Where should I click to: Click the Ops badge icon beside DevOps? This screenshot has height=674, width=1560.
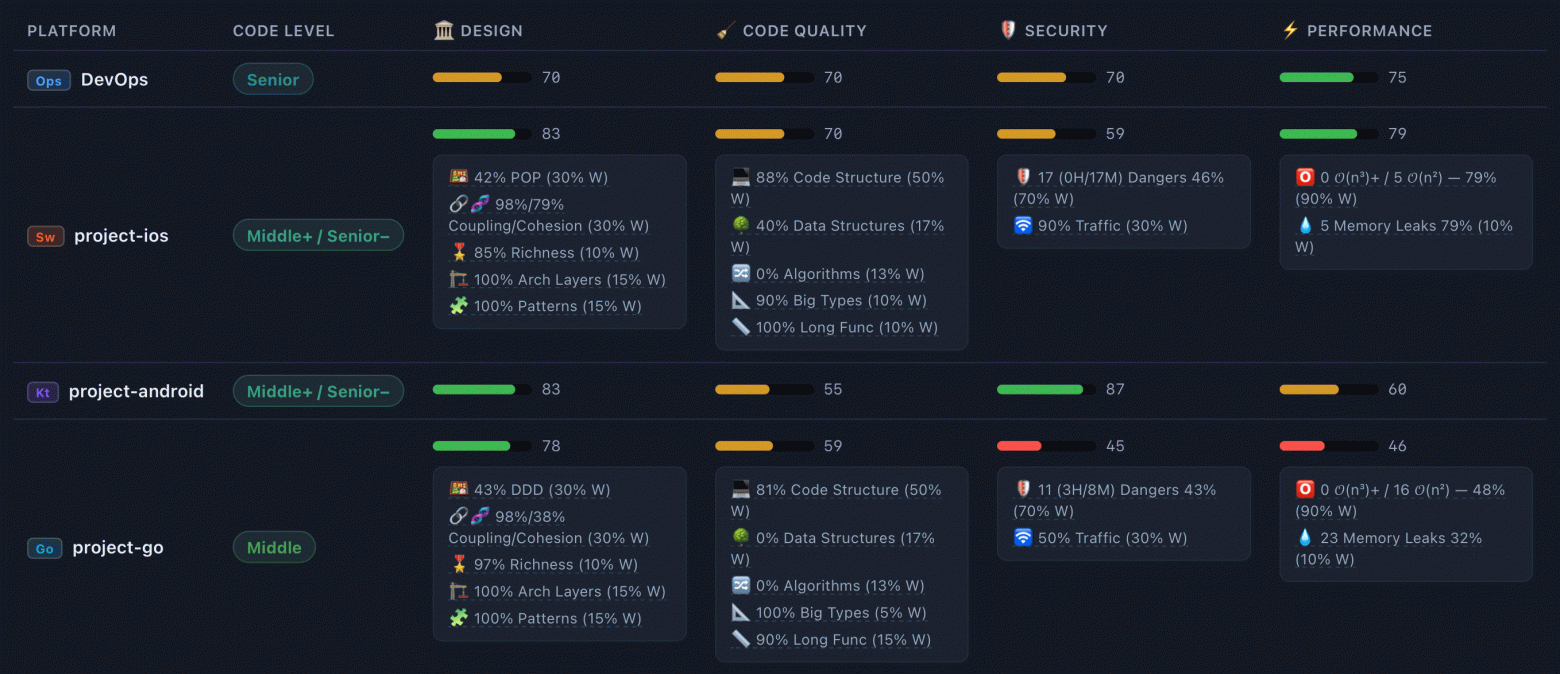click(x=49, y=80)
